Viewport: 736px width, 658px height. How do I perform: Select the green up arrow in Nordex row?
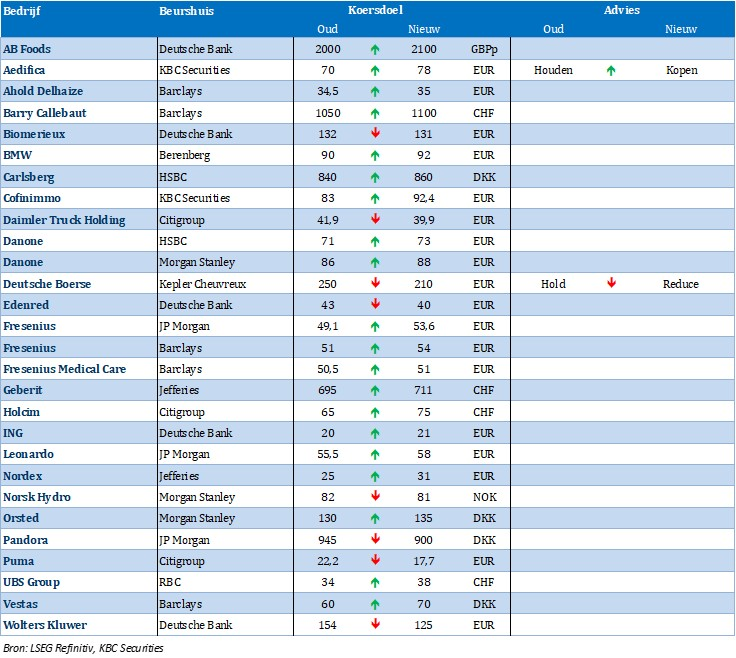pyautogui.click(x=374, y=476)
